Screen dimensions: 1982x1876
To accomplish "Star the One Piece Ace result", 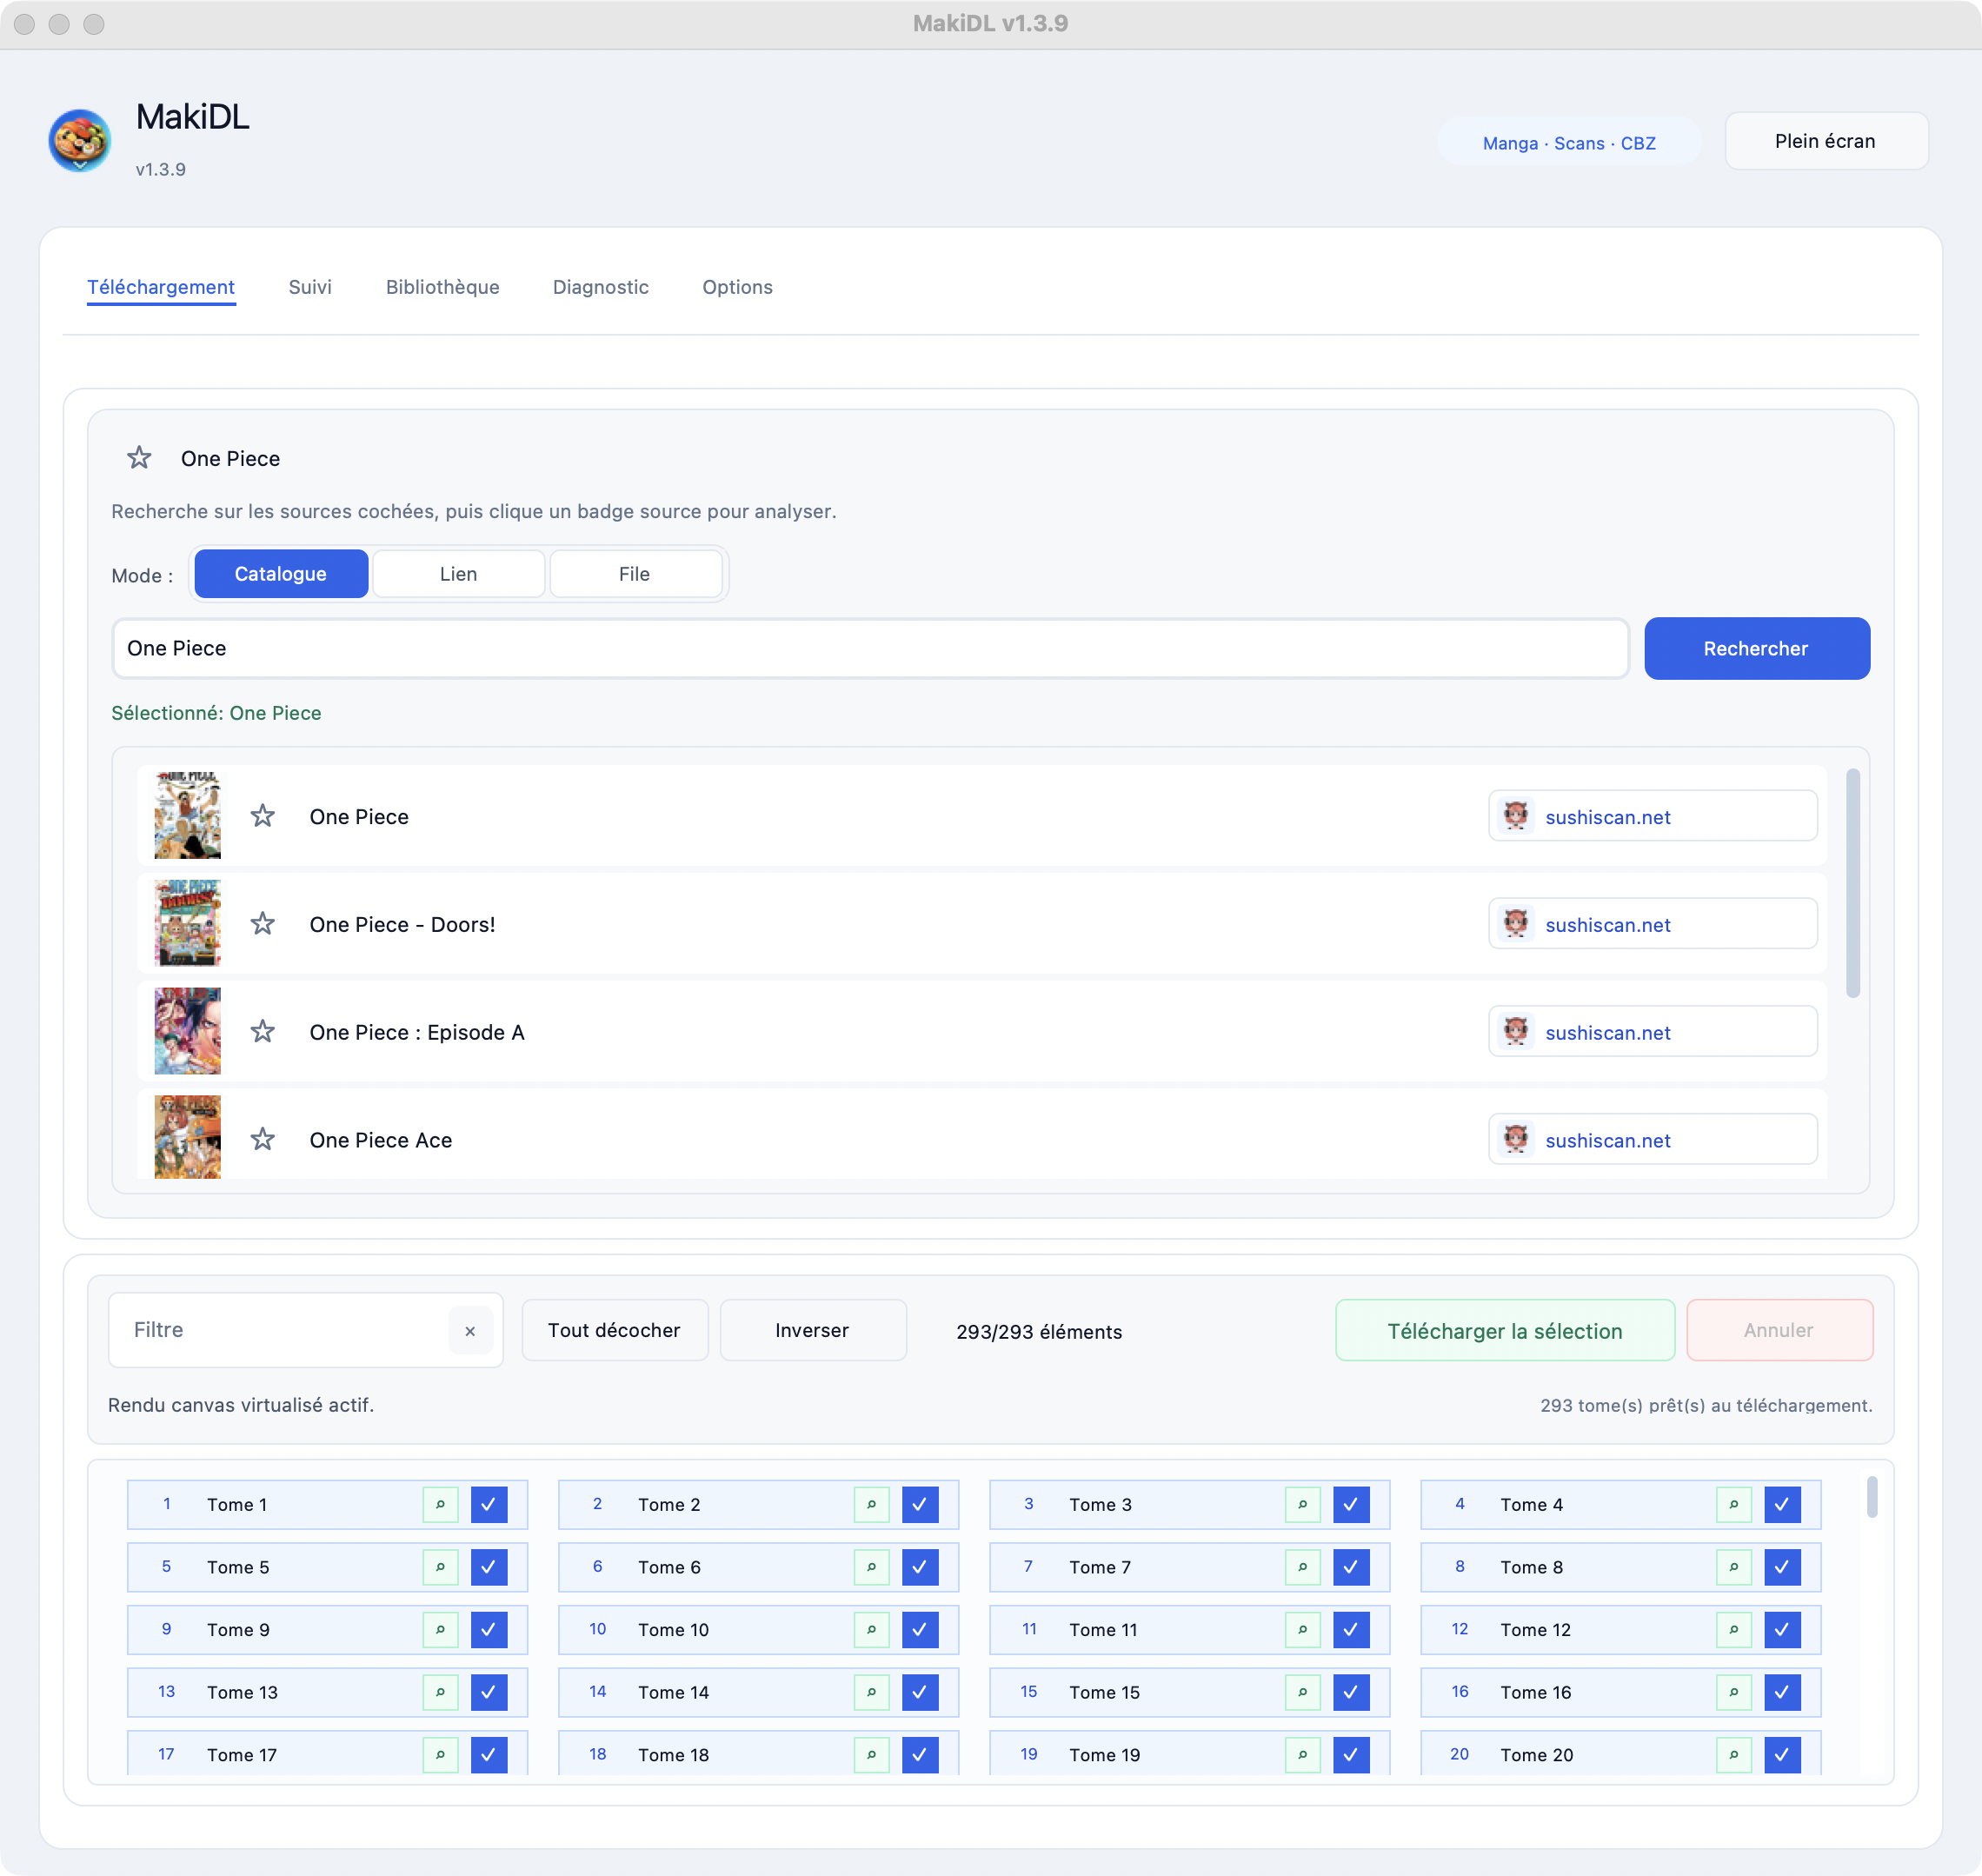I will 263,1140.
